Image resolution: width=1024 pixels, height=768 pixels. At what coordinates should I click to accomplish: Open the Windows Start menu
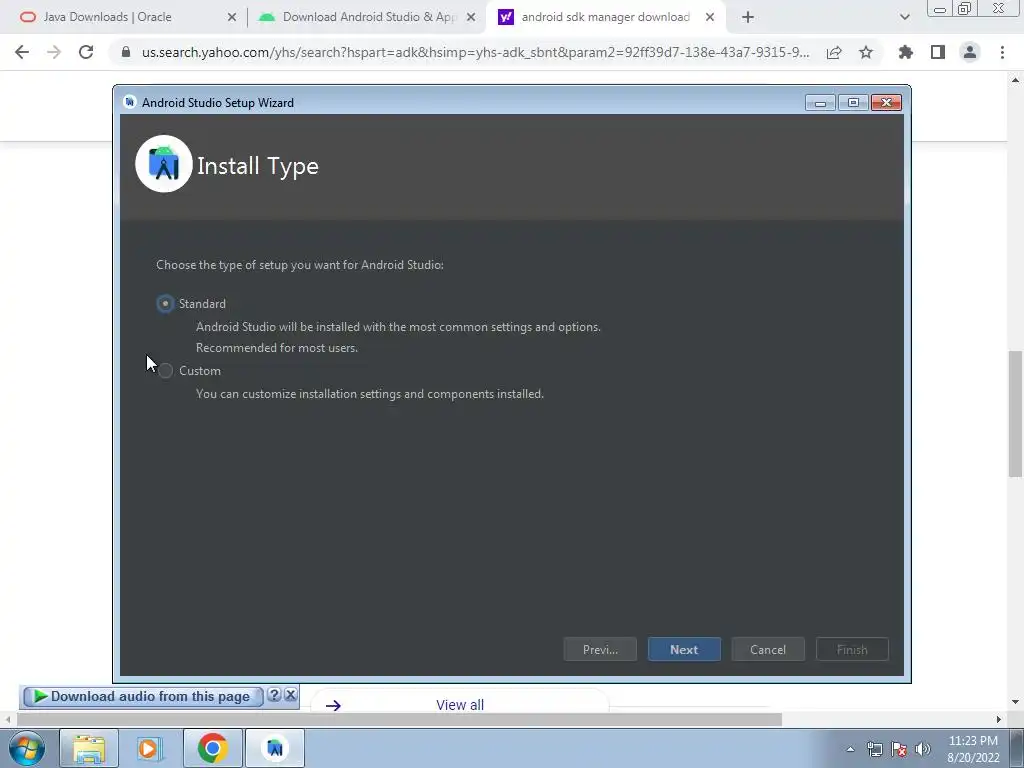pyautogui.click(x=27, y=748)
